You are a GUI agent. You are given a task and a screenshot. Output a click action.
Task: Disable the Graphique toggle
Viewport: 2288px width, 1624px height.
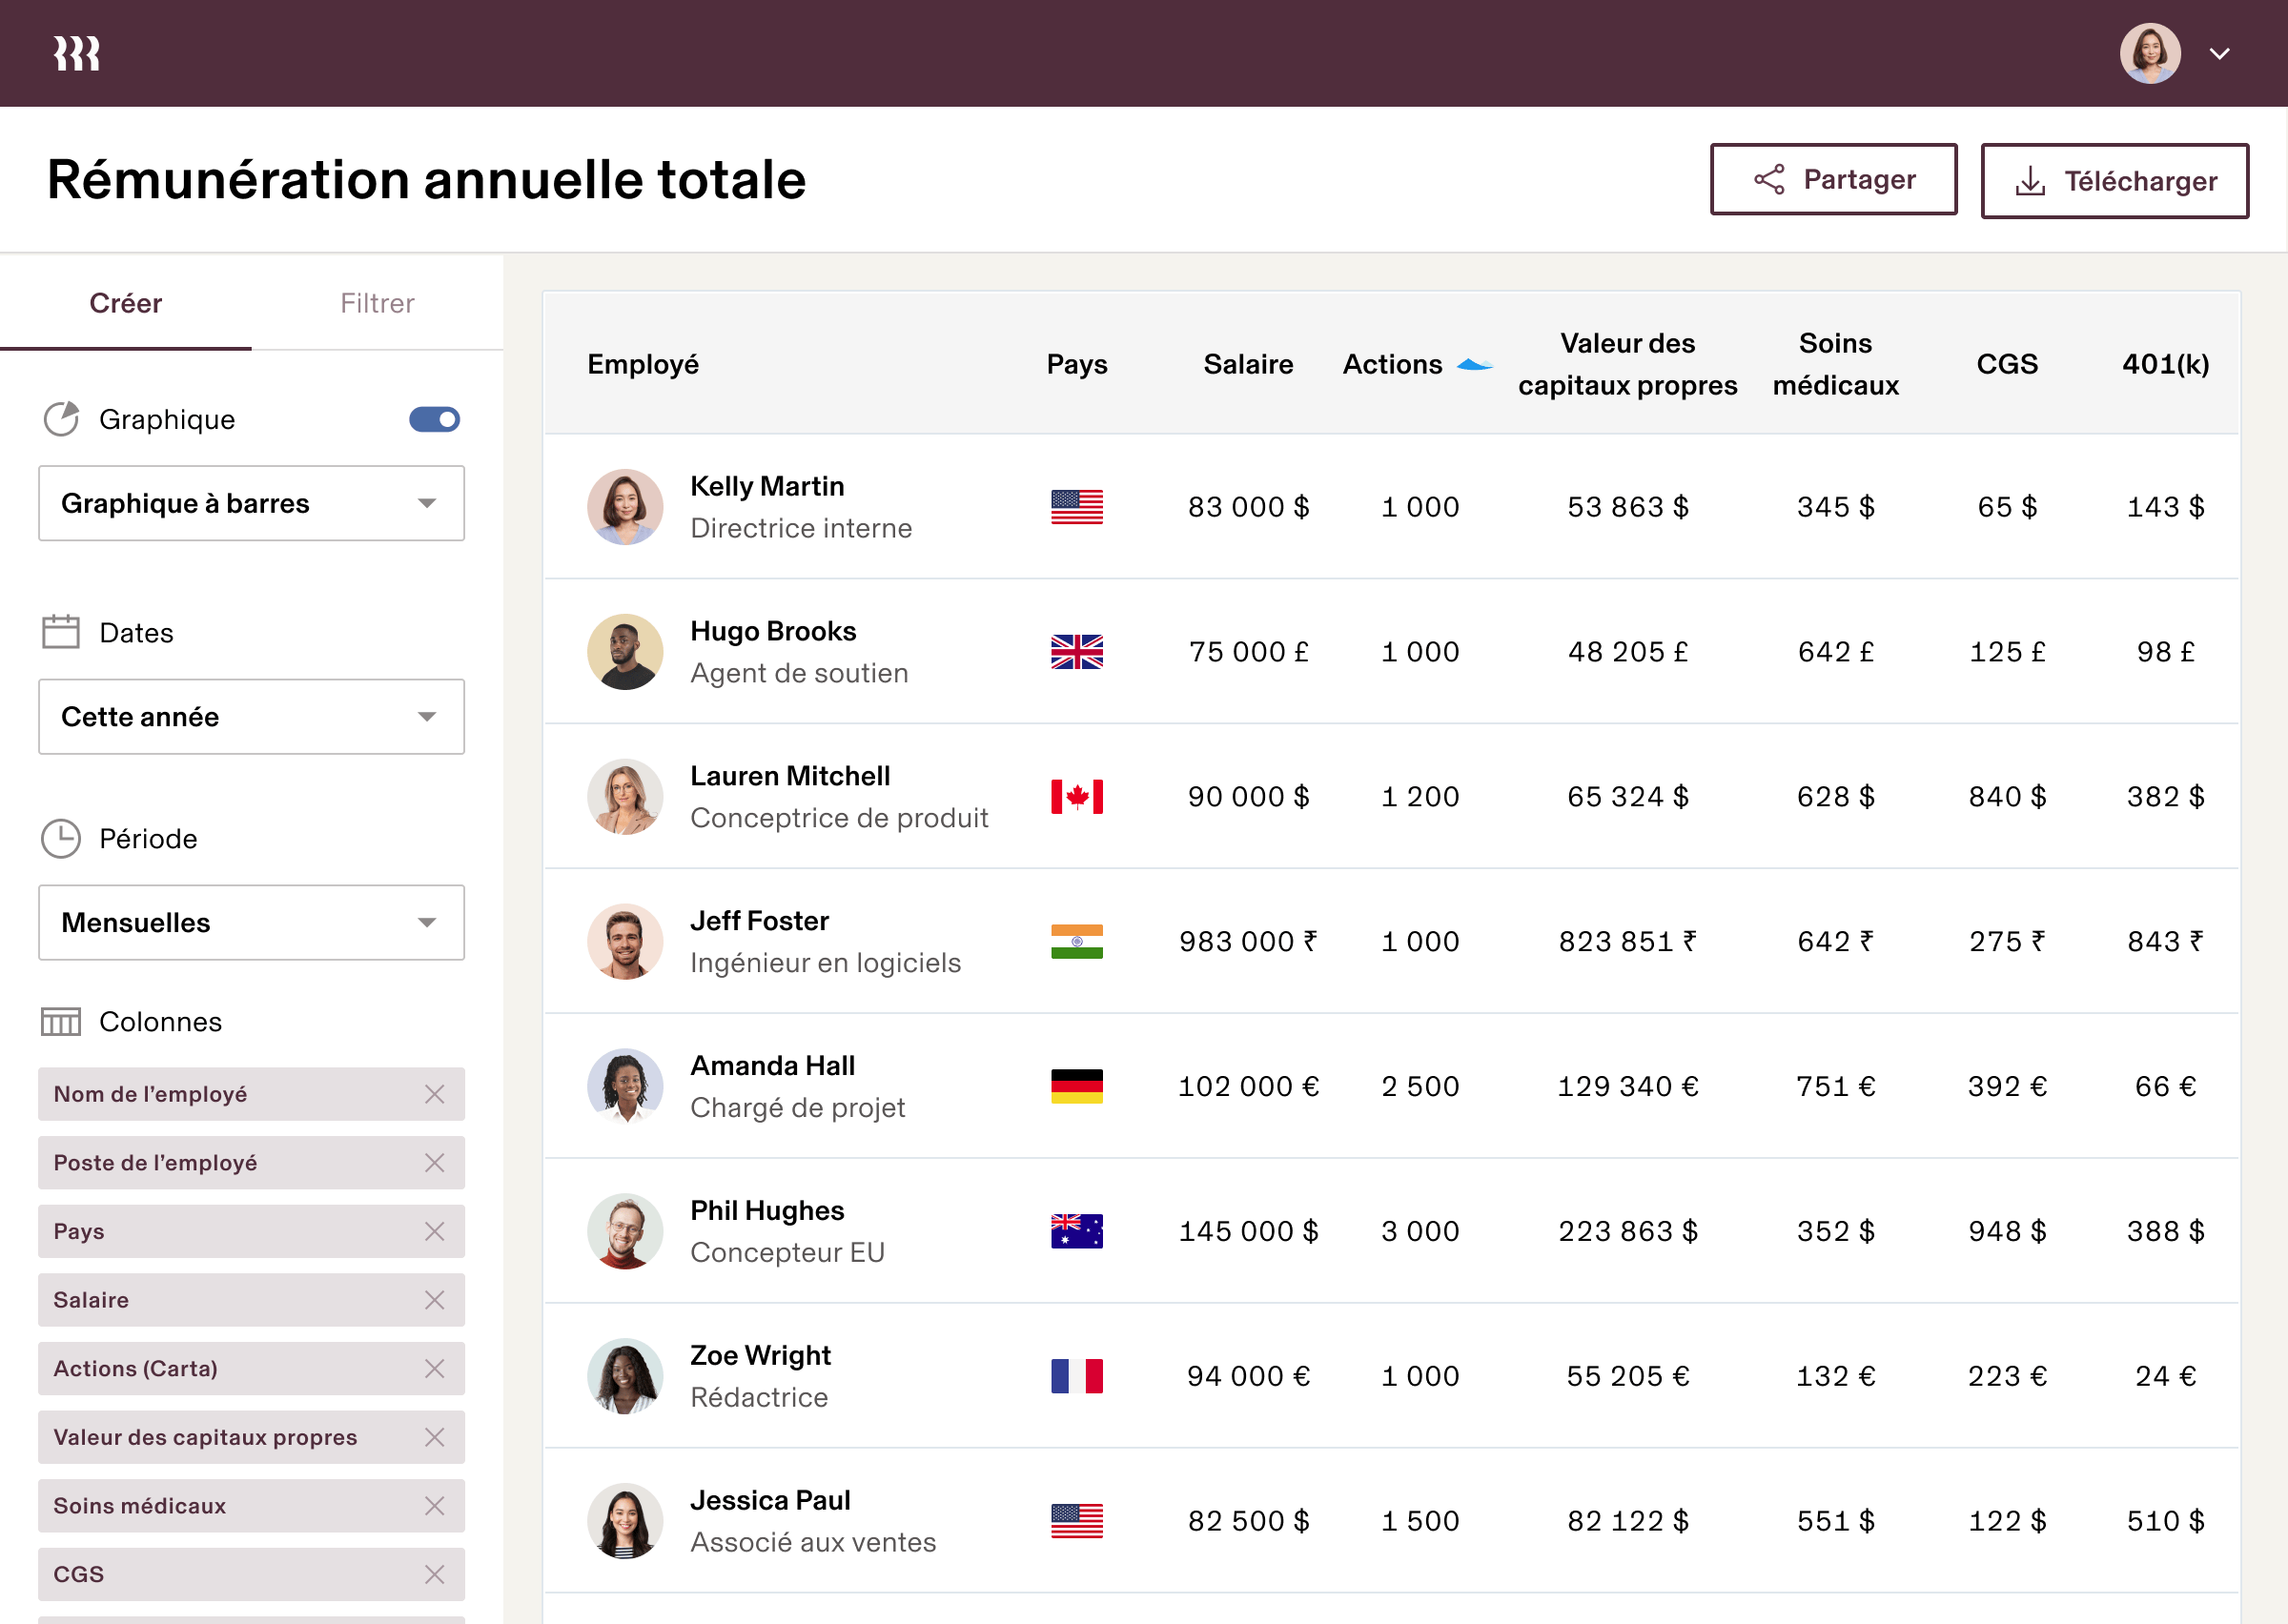(x=435, y=419)
